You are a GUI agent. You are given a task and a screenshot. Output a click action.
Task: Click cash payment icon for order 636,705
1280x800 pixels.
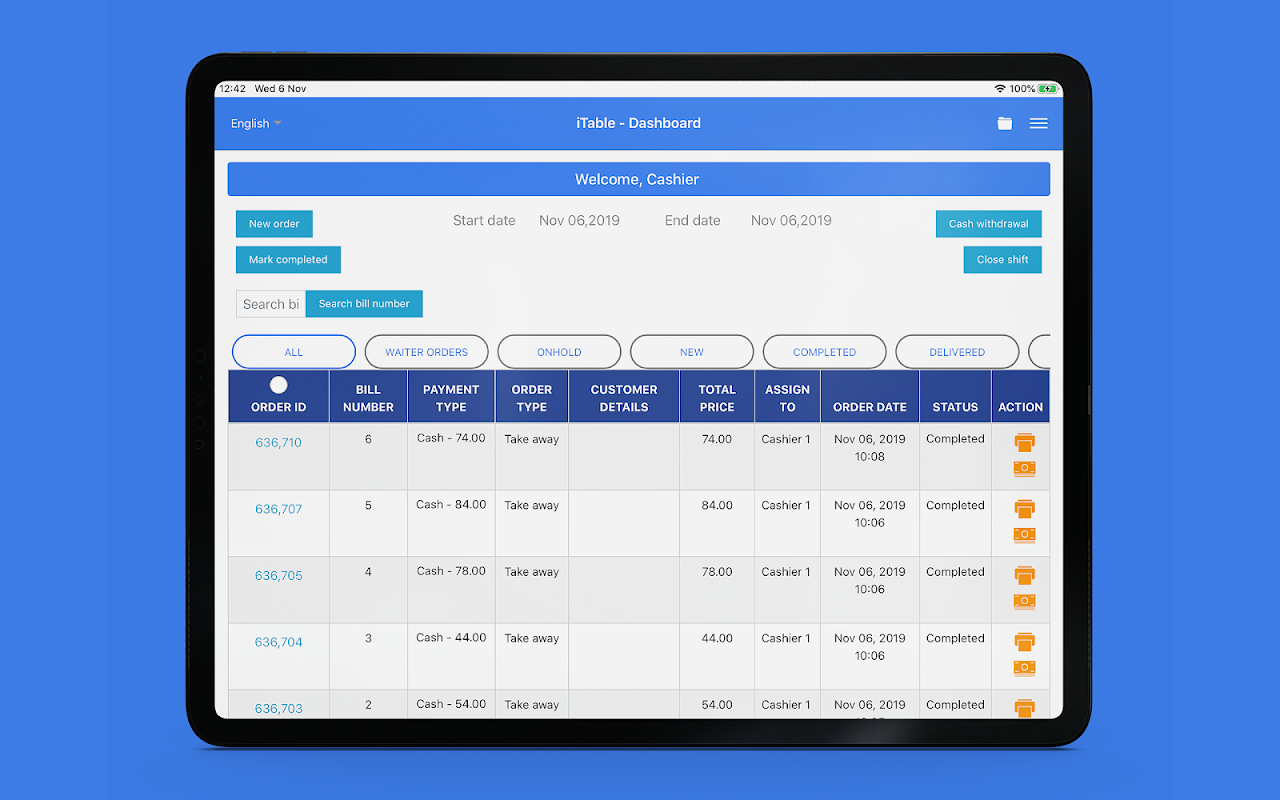(x=1024, y=601)
